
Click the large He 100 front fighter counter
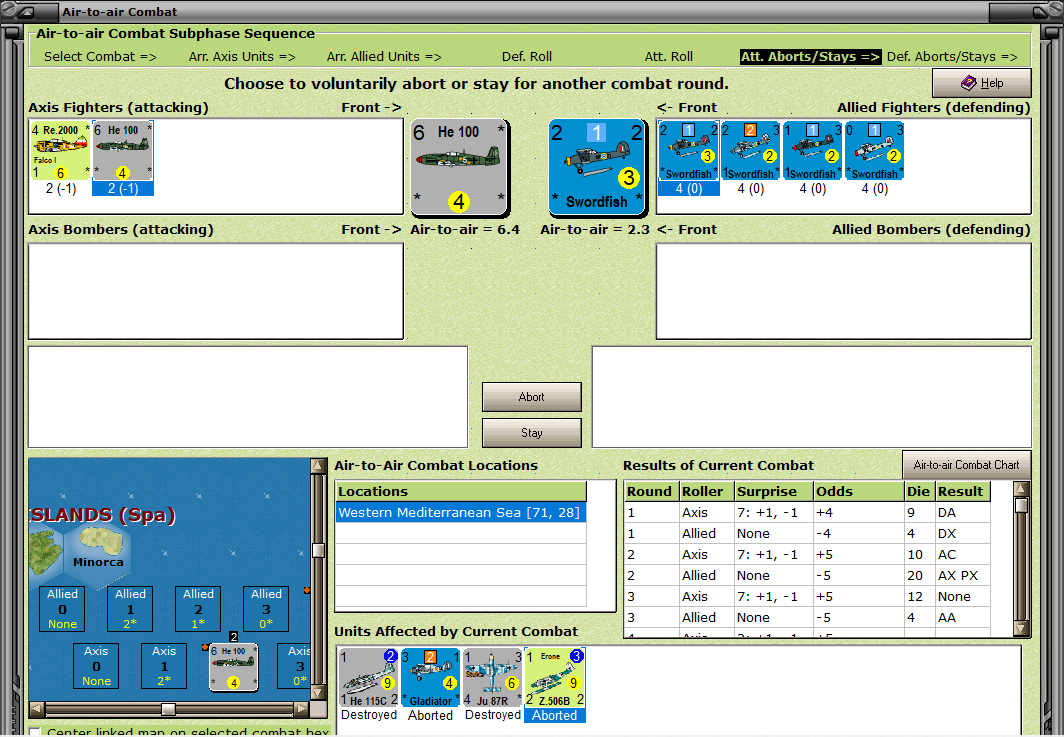[x=459, y=167]
